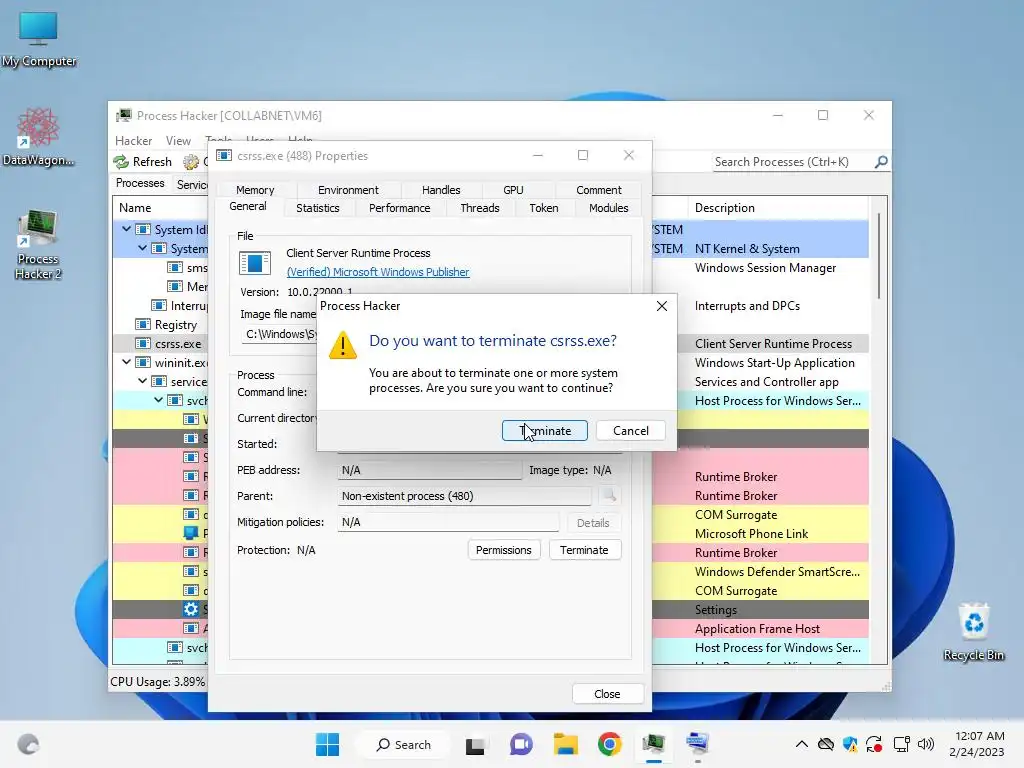Switch to the Environment tab
The width and height of the screenshot is (1024, 768).
(348, 189)
